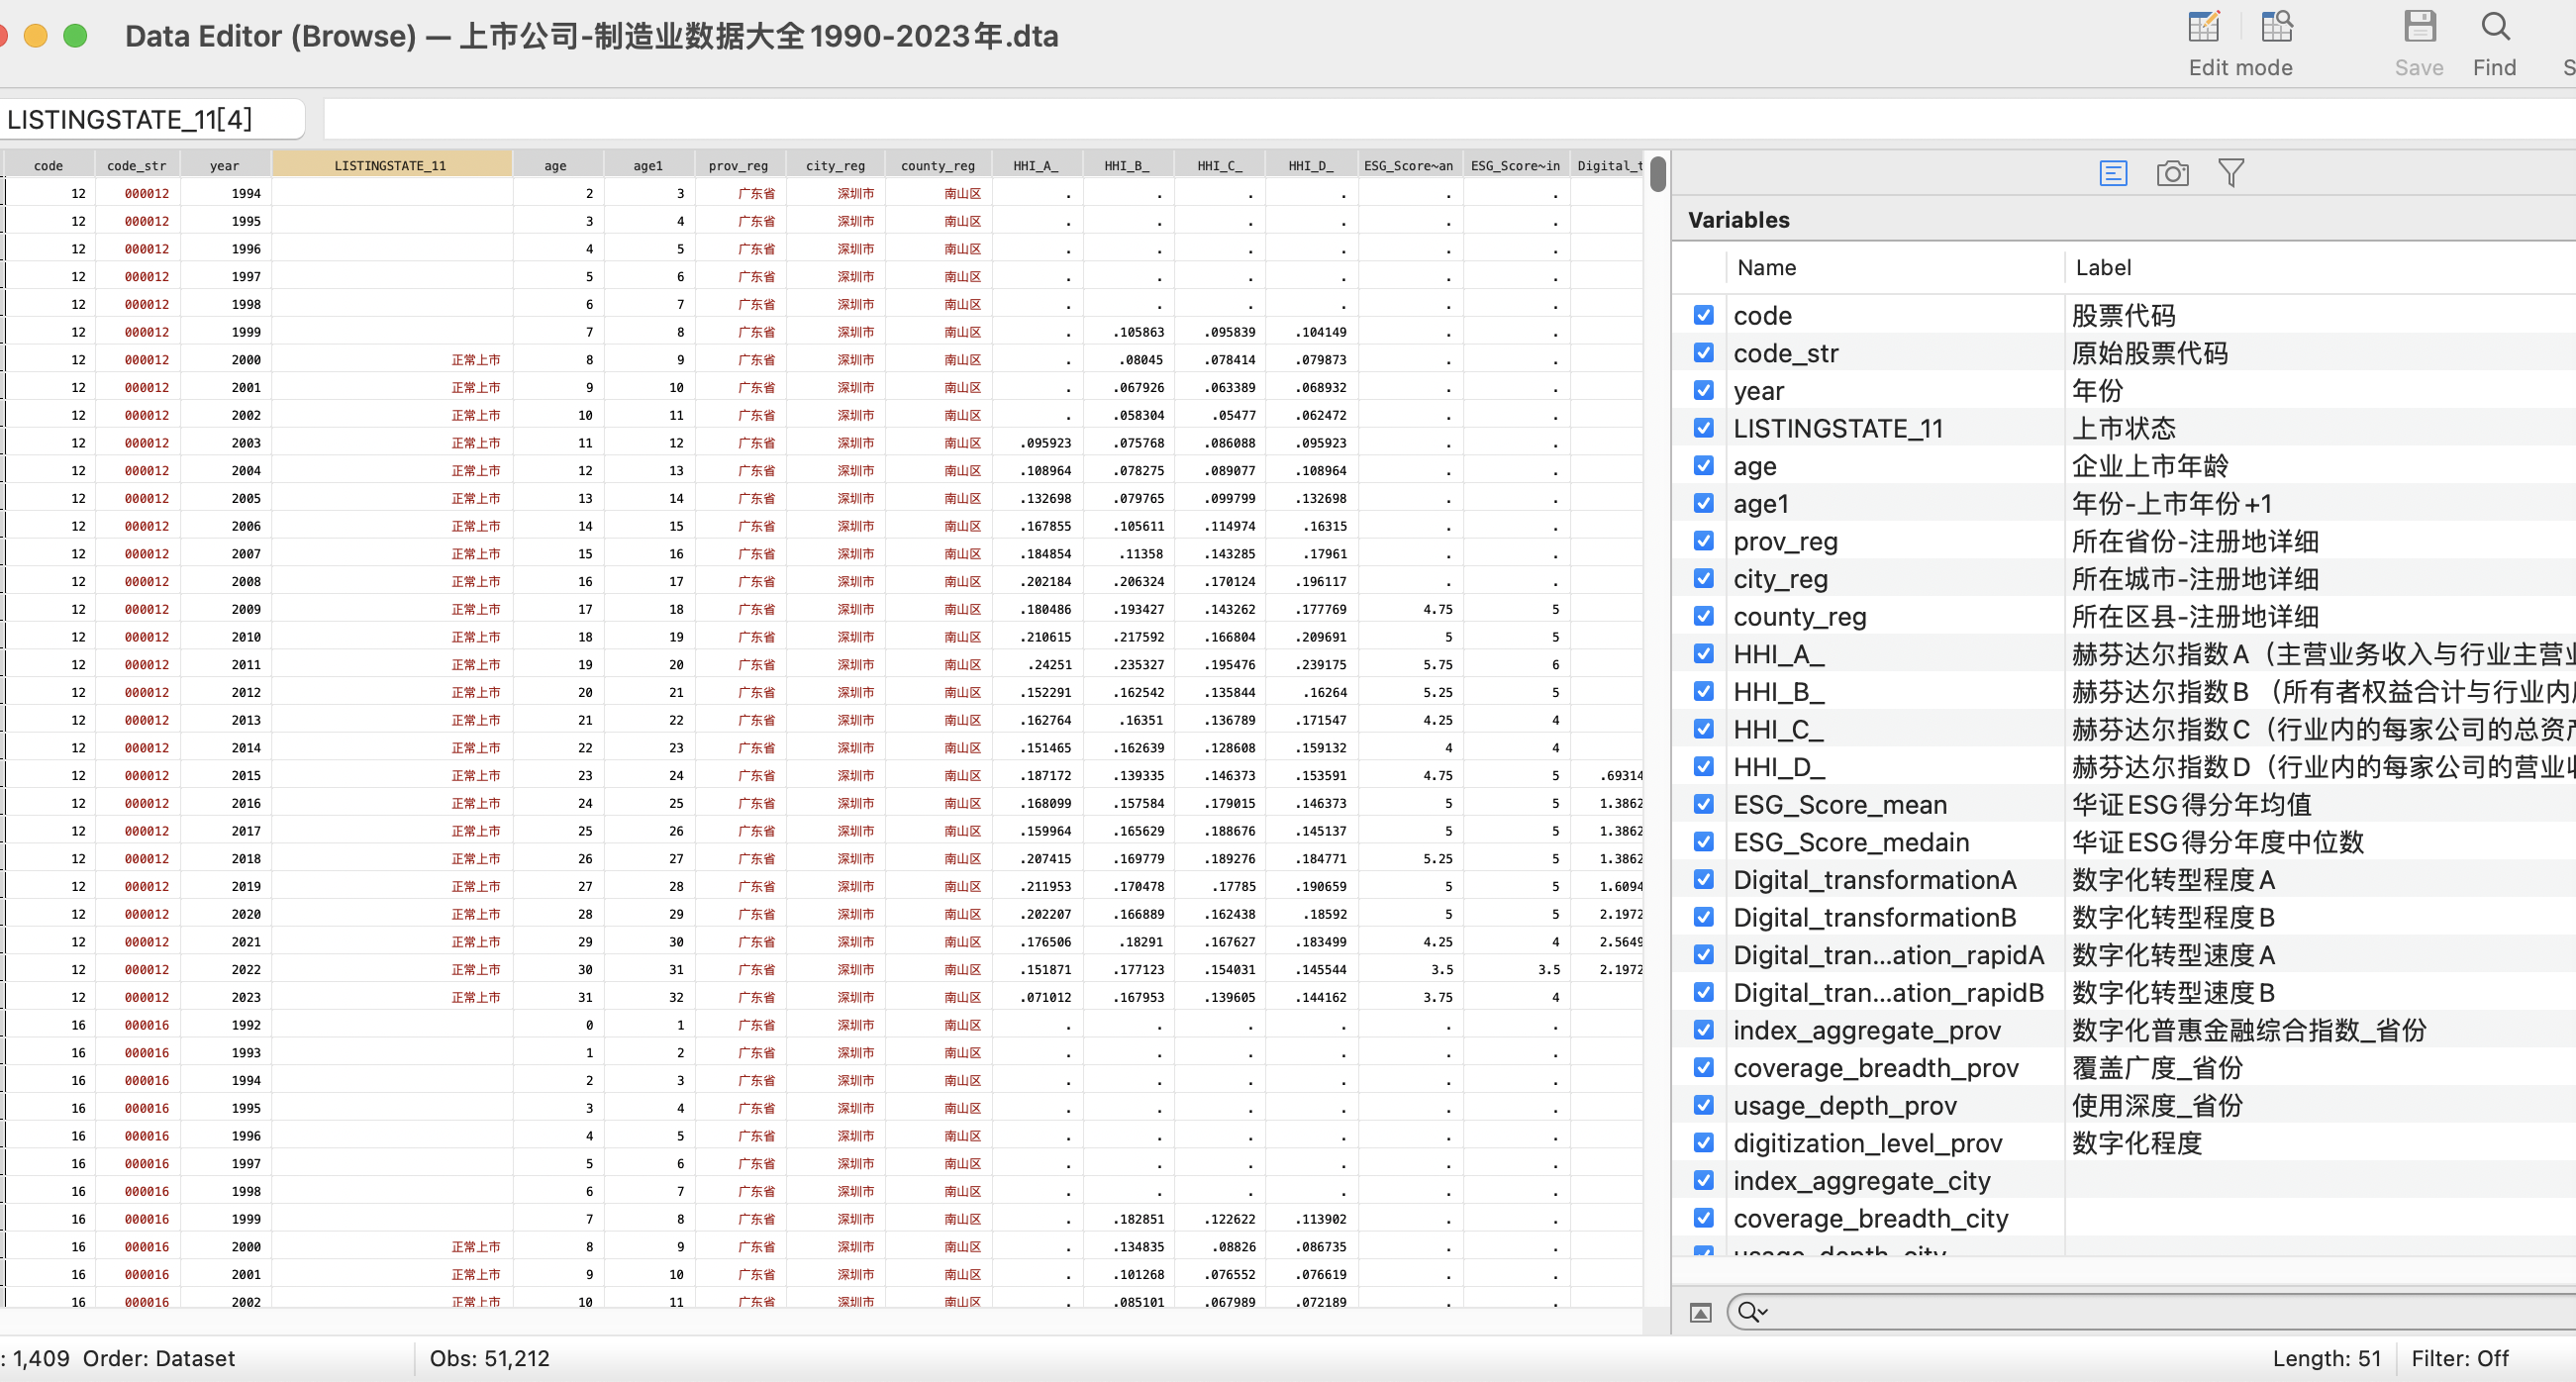
Task: Click the picture icon beside variable search
Action: (1700, 1313)
